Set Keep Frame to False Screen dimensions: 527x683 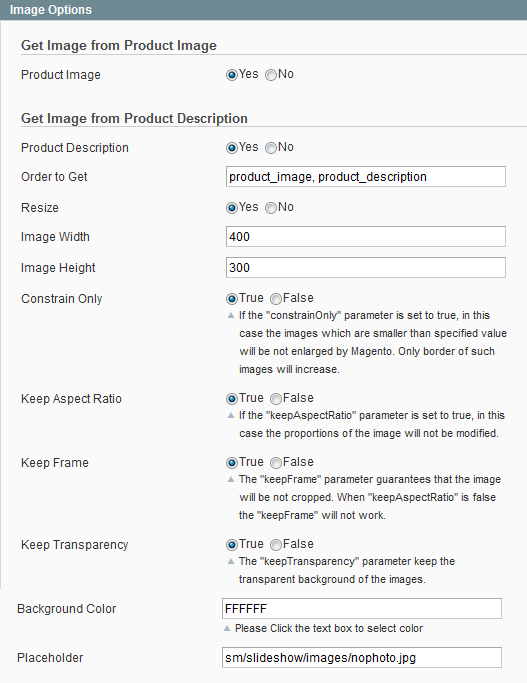click(276, 463)
